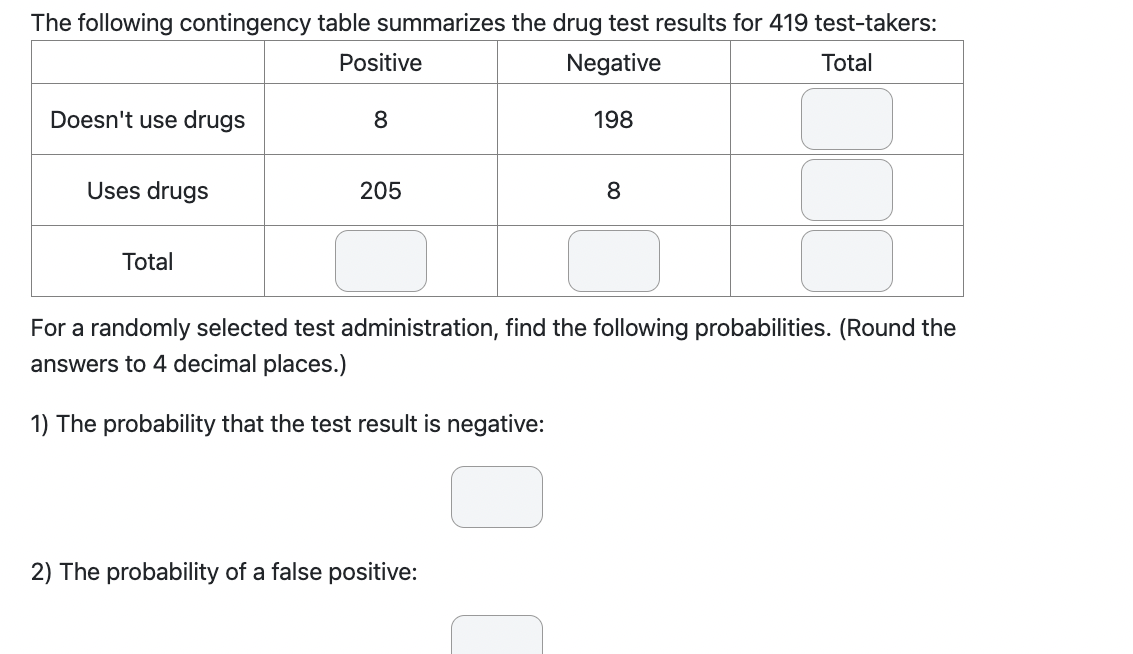
Task: Click the answer box for false positive probability
Action: [497, 637]
